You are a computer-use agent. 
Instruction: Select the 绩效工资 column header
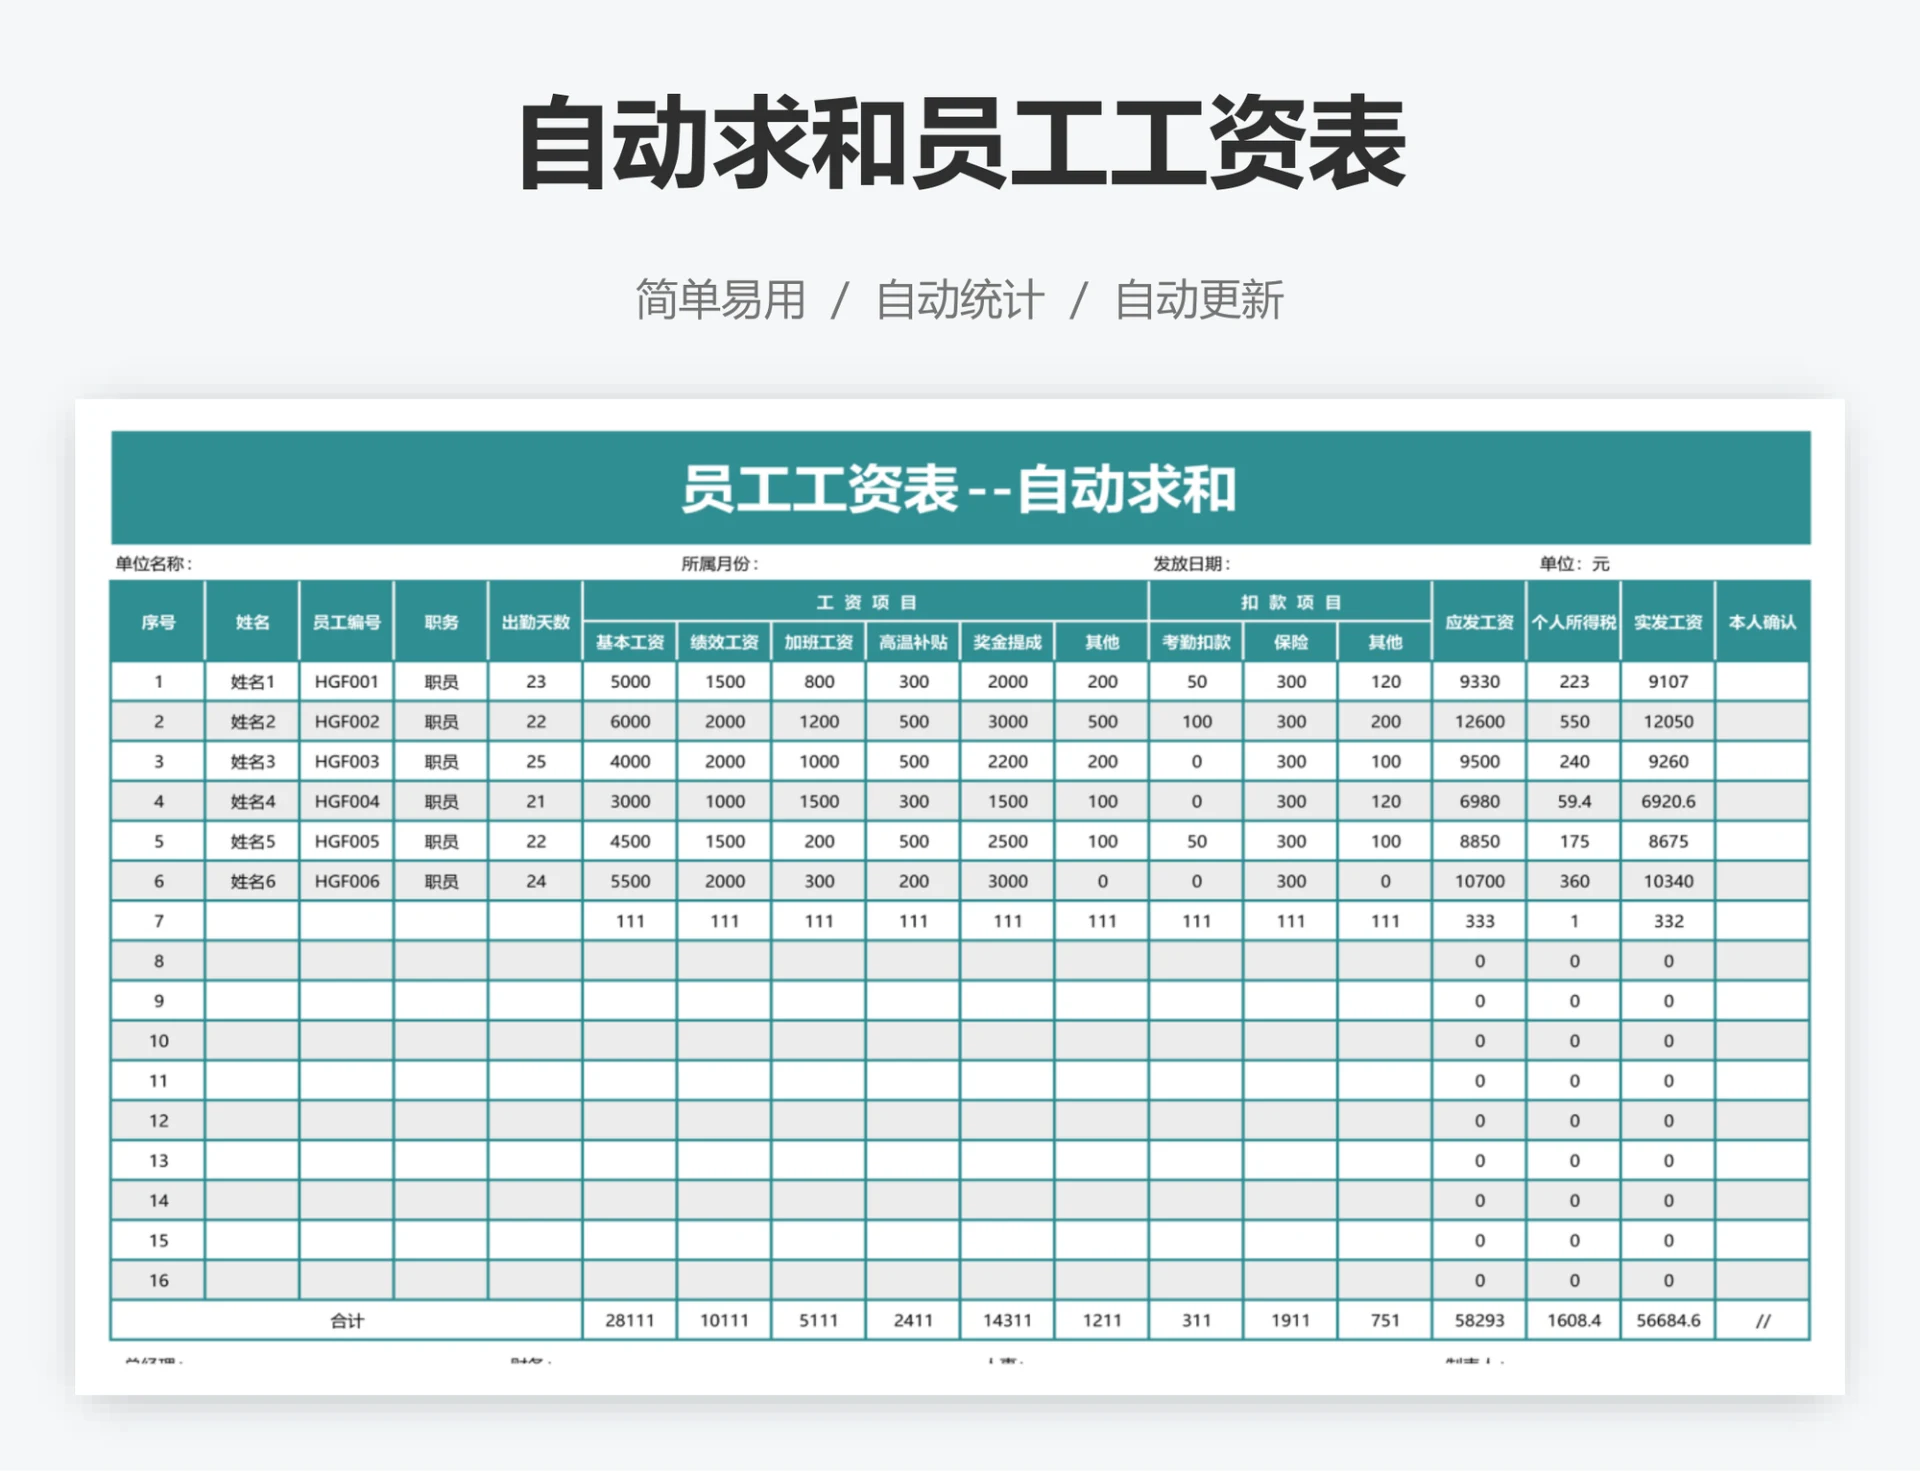(x=724, y=643)
